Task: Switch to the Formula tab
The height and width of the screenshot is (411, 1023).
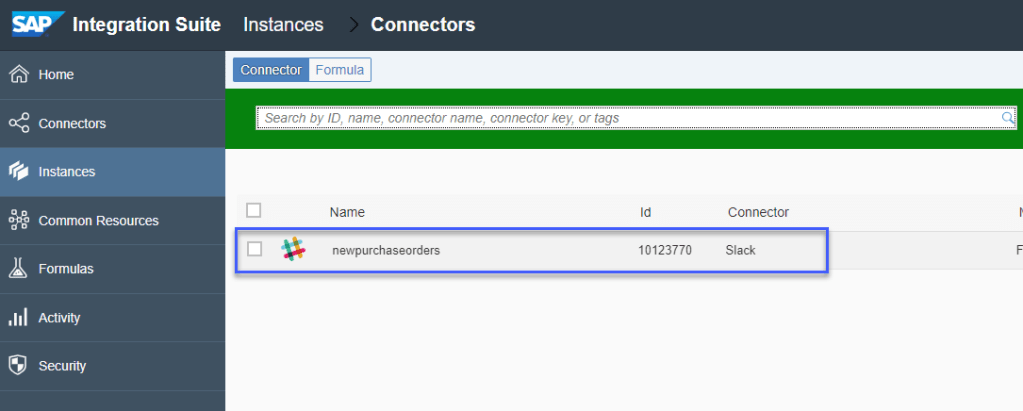Action: point(340,70)
